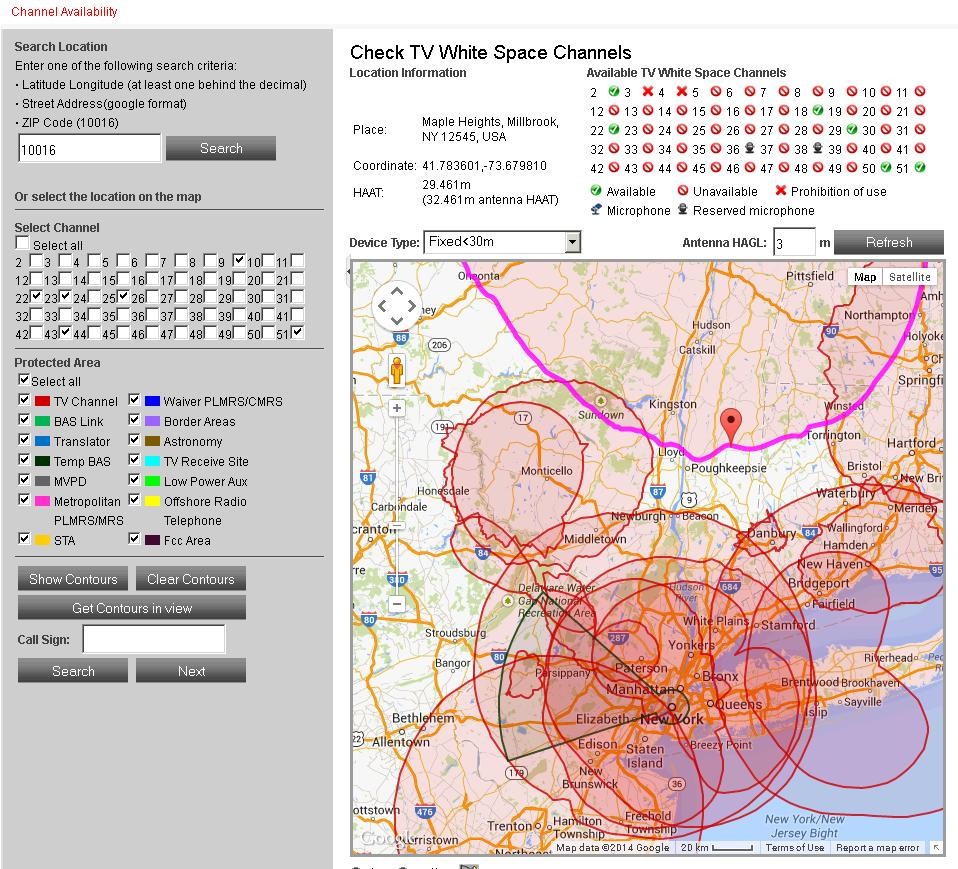
Task: Click channel 4 prohibition status icon
Action: click(682, 91)
